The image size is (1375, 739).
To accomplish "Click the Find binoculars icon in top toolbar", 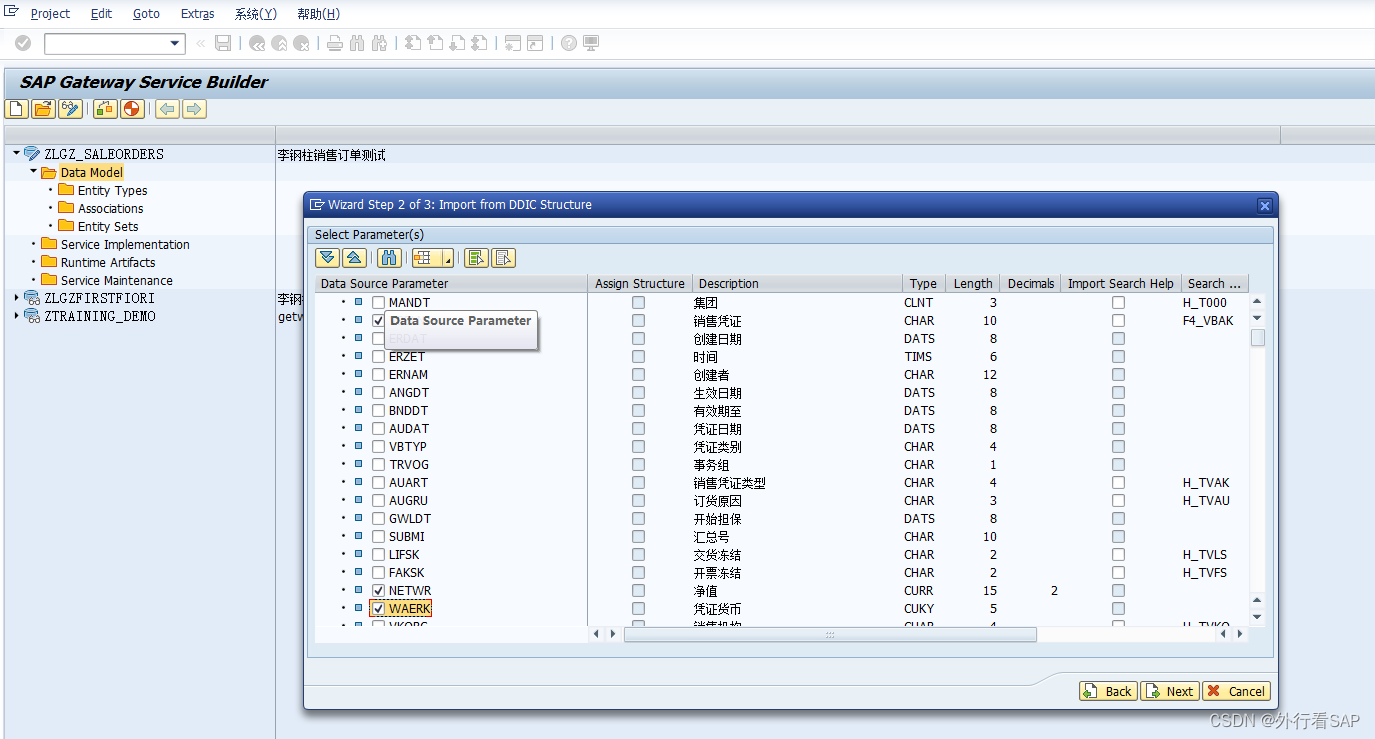I will [x=357, y=43].
